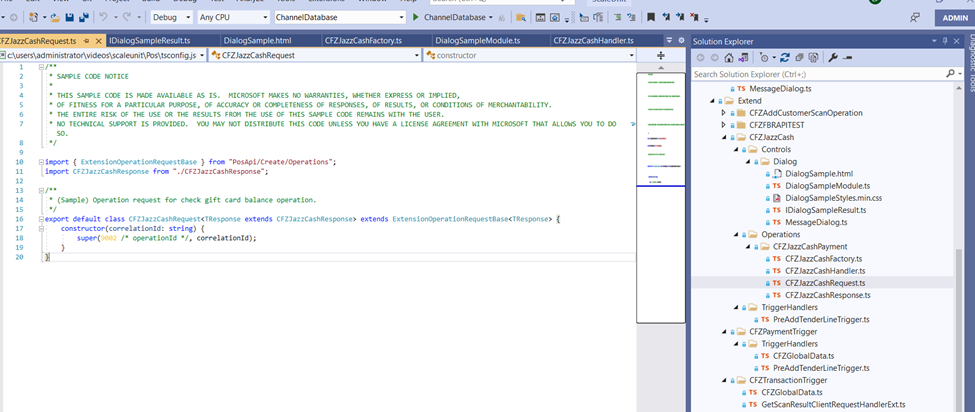975x412 pixels.
Task: Collapse the Operations folder
Action: pyautogui.click(x=736, y=234)
